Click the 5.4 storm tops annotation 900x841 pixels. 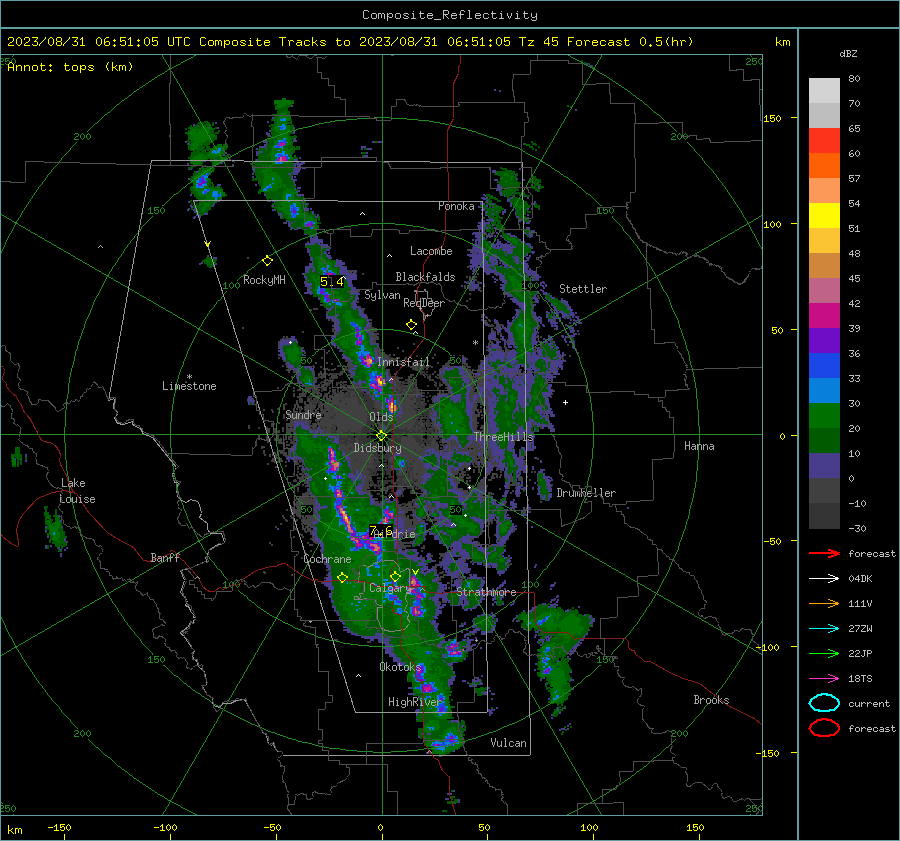[x=332, y=281]
